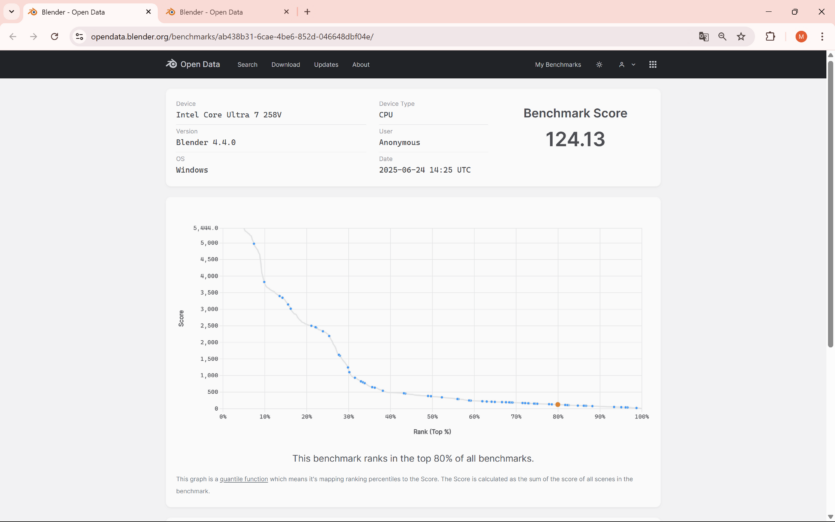The width and height of the screenshot is (835, 522).
Task: Close the first Blender - Open Data tab
Action: (x=148, y=12)
